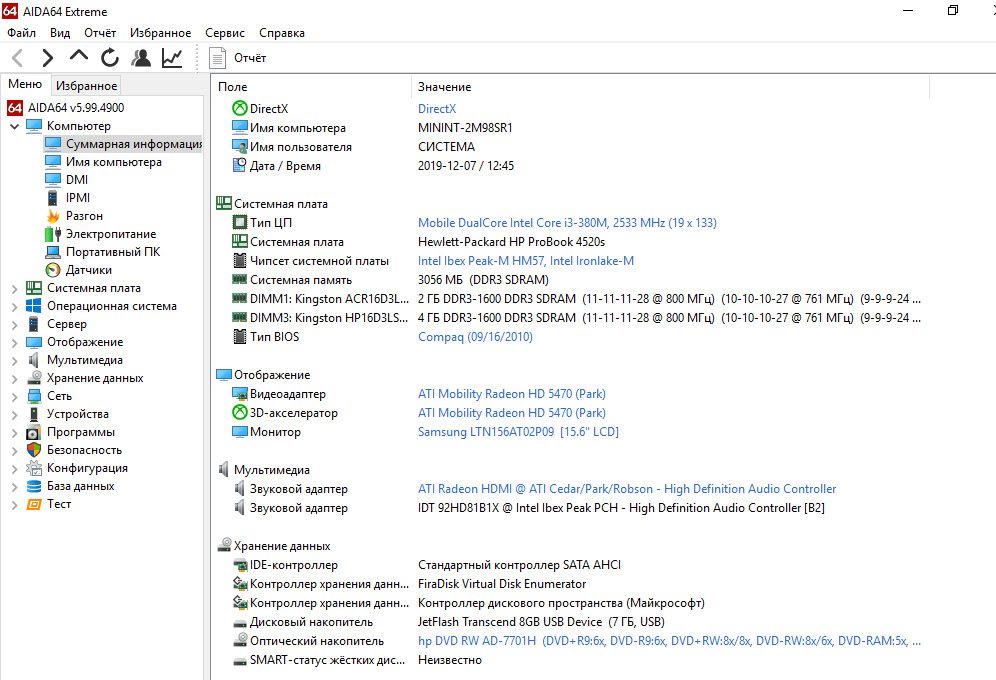
Task: Open the DirectX value link
Action: pyautogui.click(x=437, y=109)
